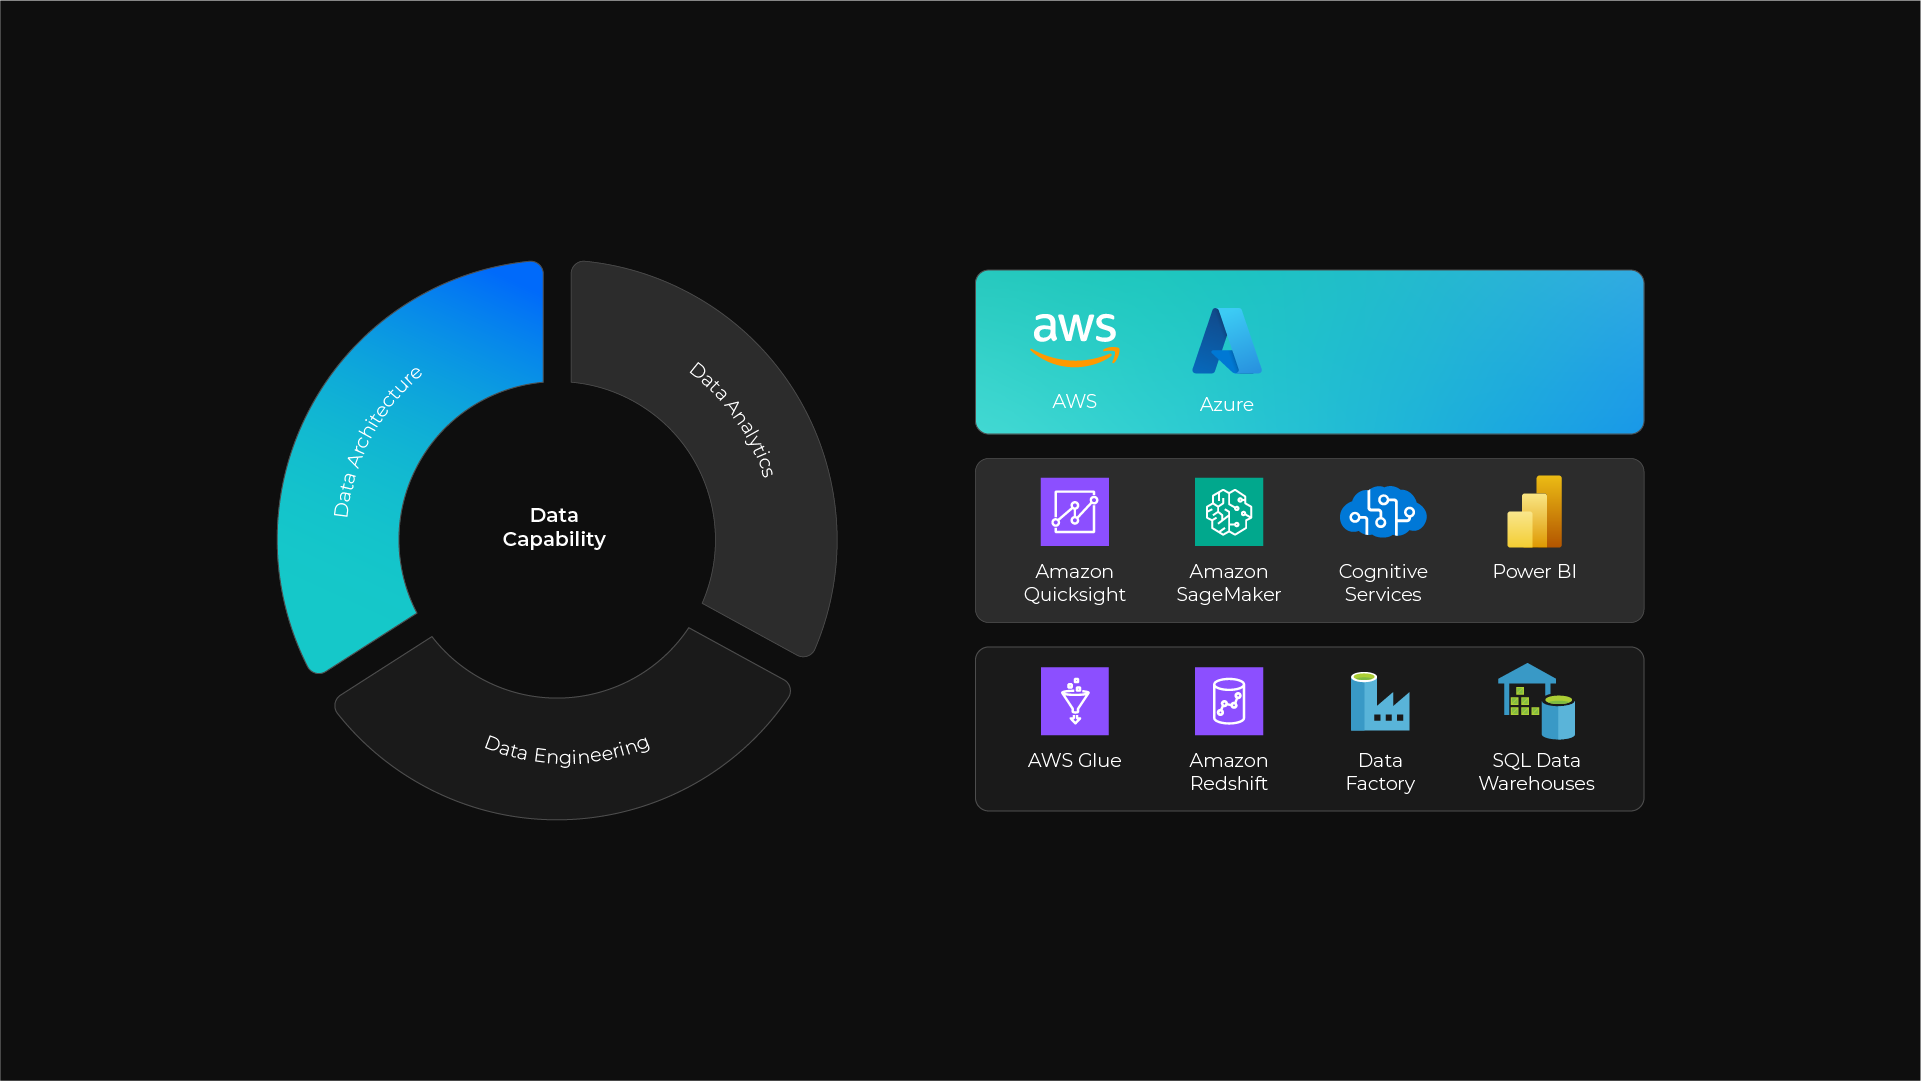Image resolution: width=1921 pixels, height=1081 pixels.
Task: Click the Azure label text
Action: pyautogui.click(x=1226, y=405)
